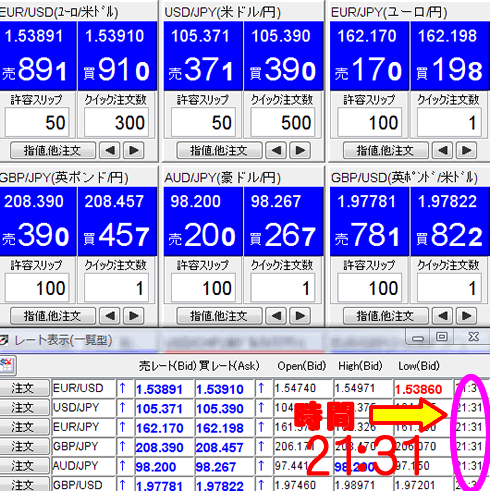
Task: Click USD/JPY buy price tile 390
Action: (283, 56)
